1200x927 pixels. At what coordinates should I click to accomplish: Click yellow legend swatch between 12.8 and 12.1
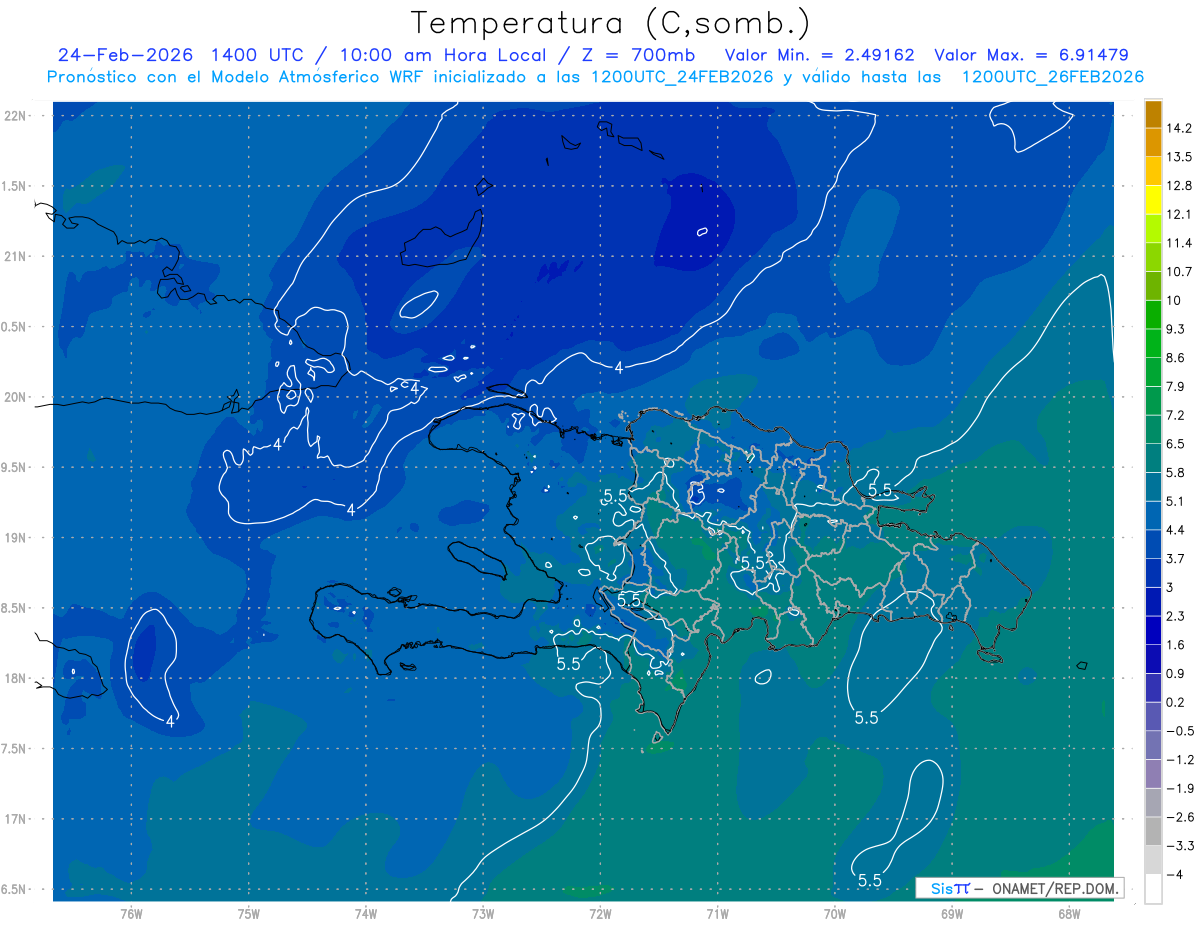(x=1153, y=200)
